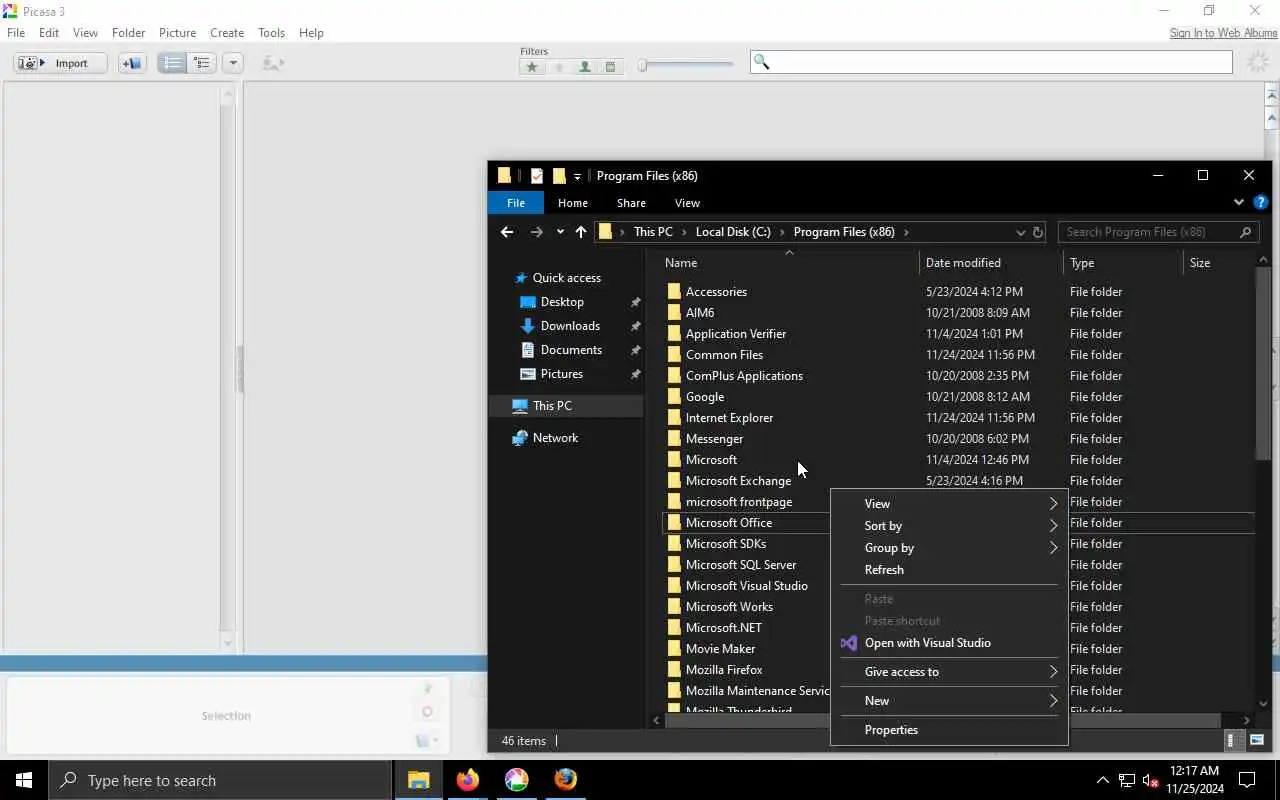Switch to large icons view in the status bar
1280x800 pixels.
(1257, 741)
